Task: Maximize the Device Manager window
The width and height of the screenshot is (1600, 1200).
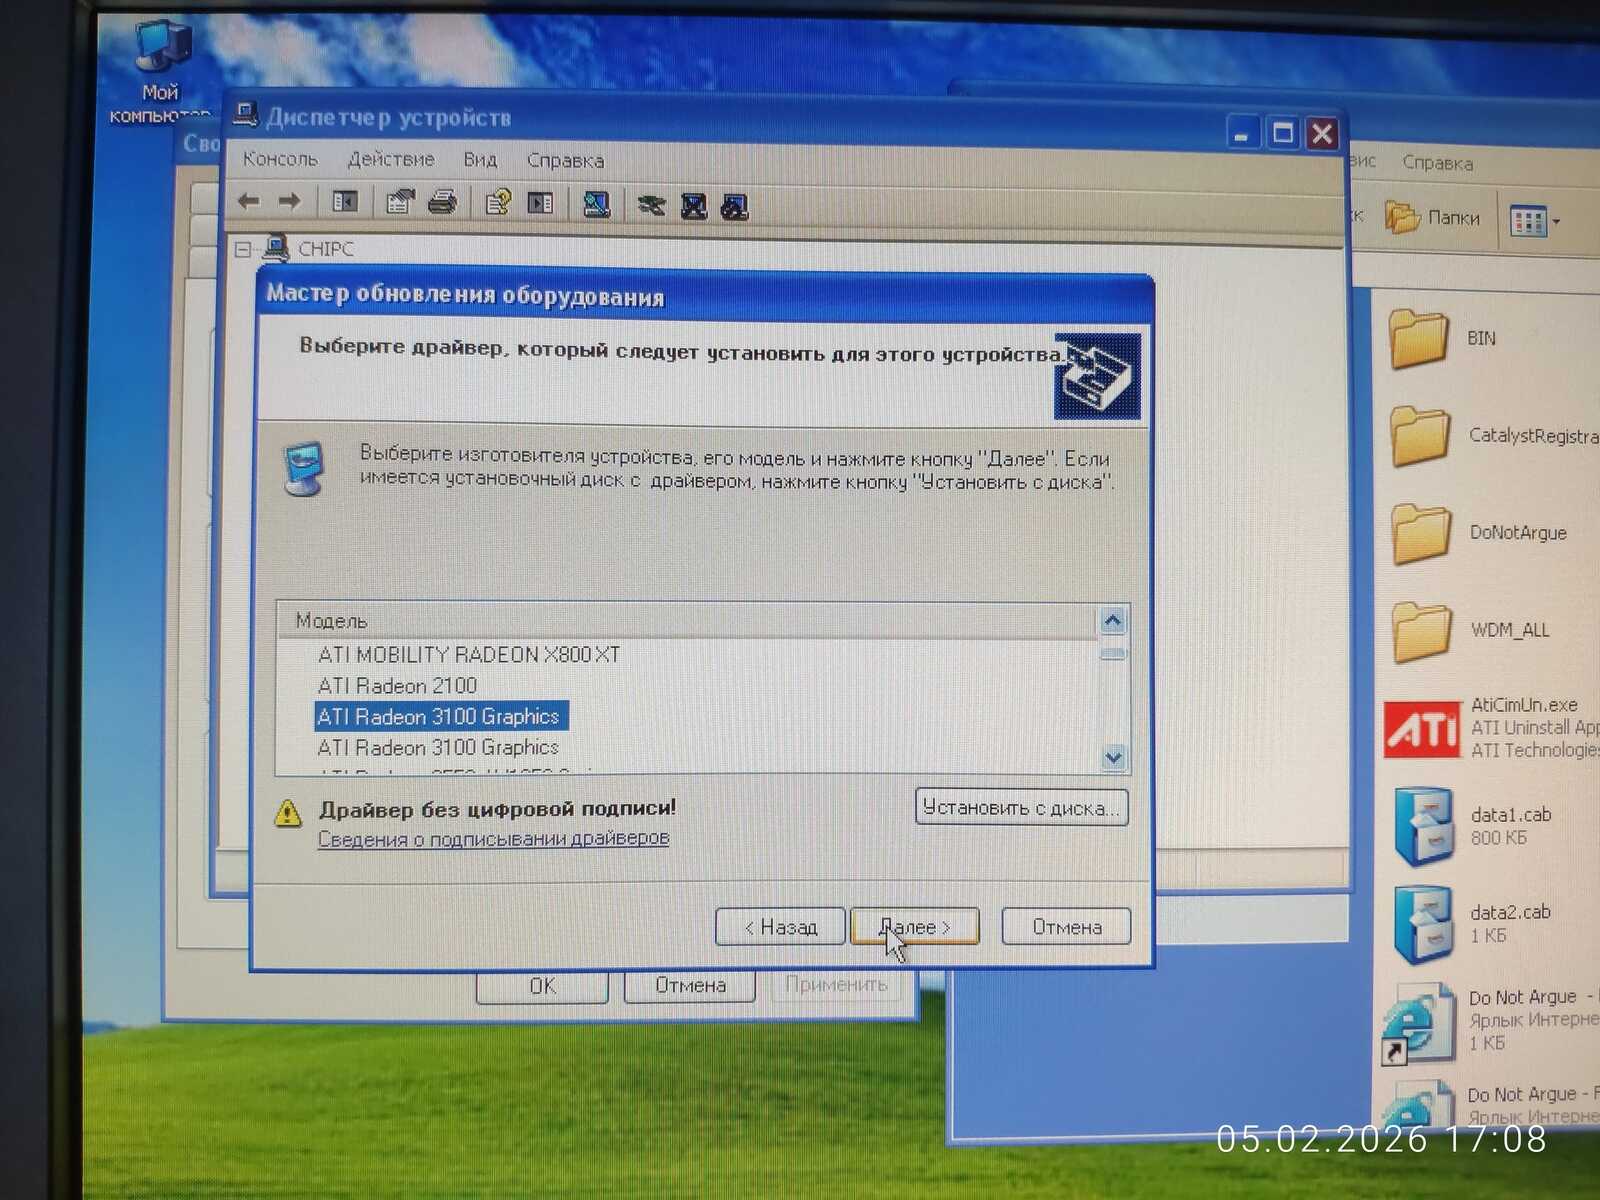Action: click(1282, 133)
